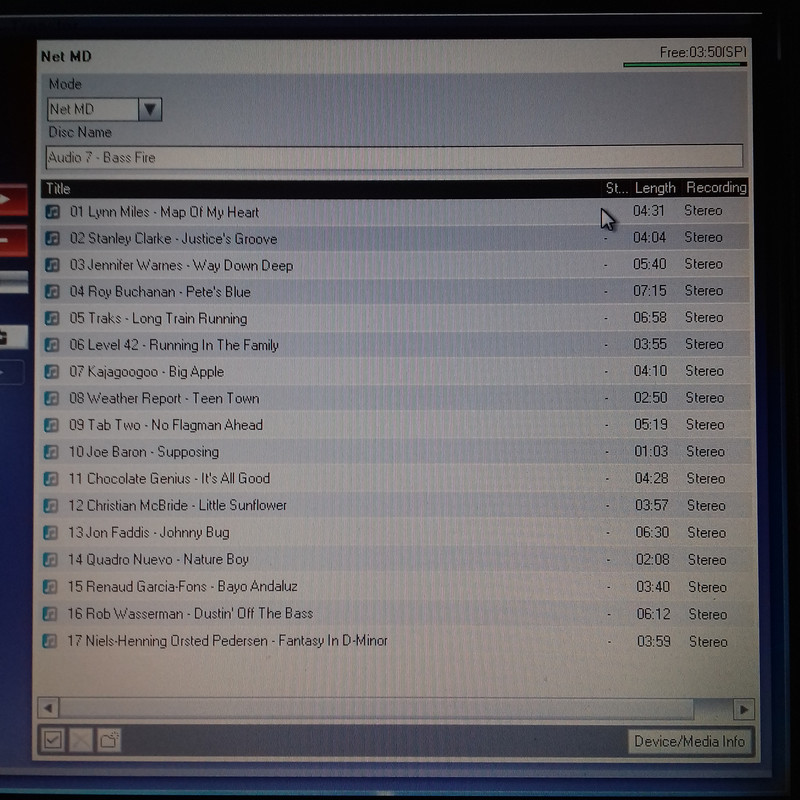Screen dimensions: 800x800
Task: Click music icon for Tab Two track
Action: pos(51,425)
